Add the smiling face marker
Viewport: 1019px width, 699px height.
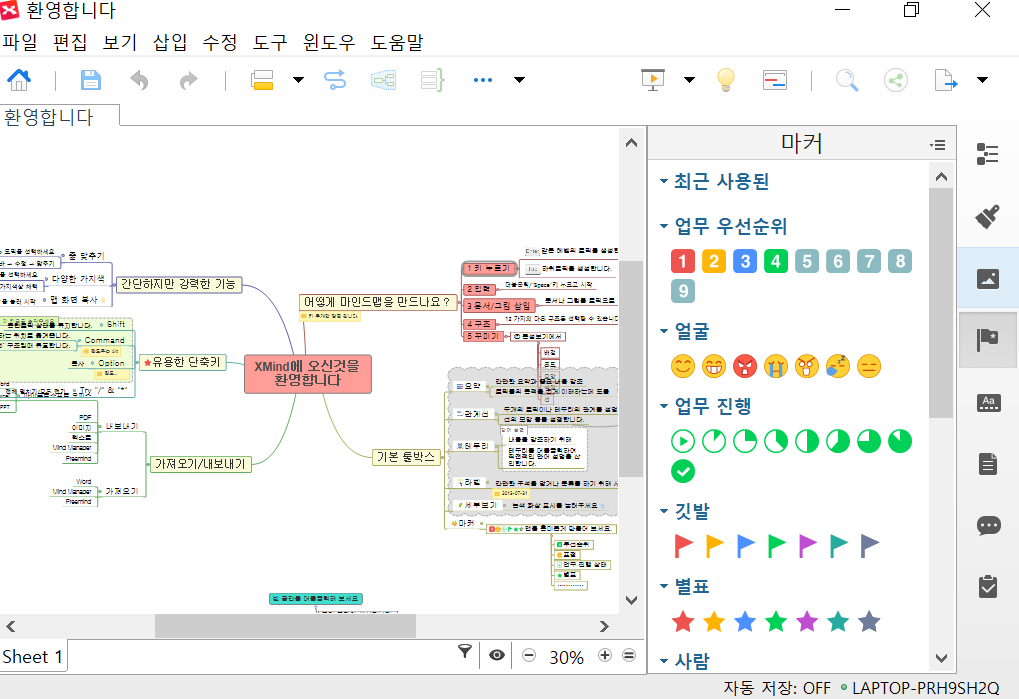682,366
